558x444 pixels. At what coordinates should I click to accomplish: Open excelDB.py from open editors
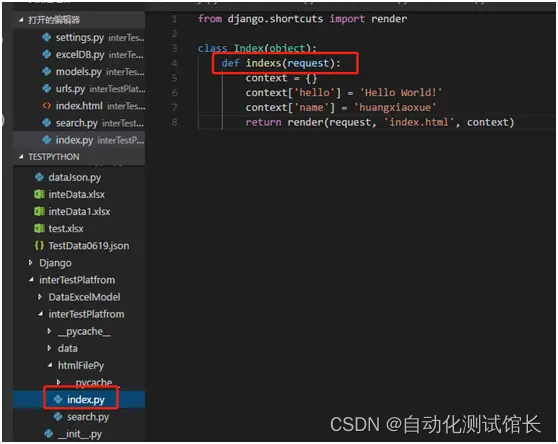point(79,54)
